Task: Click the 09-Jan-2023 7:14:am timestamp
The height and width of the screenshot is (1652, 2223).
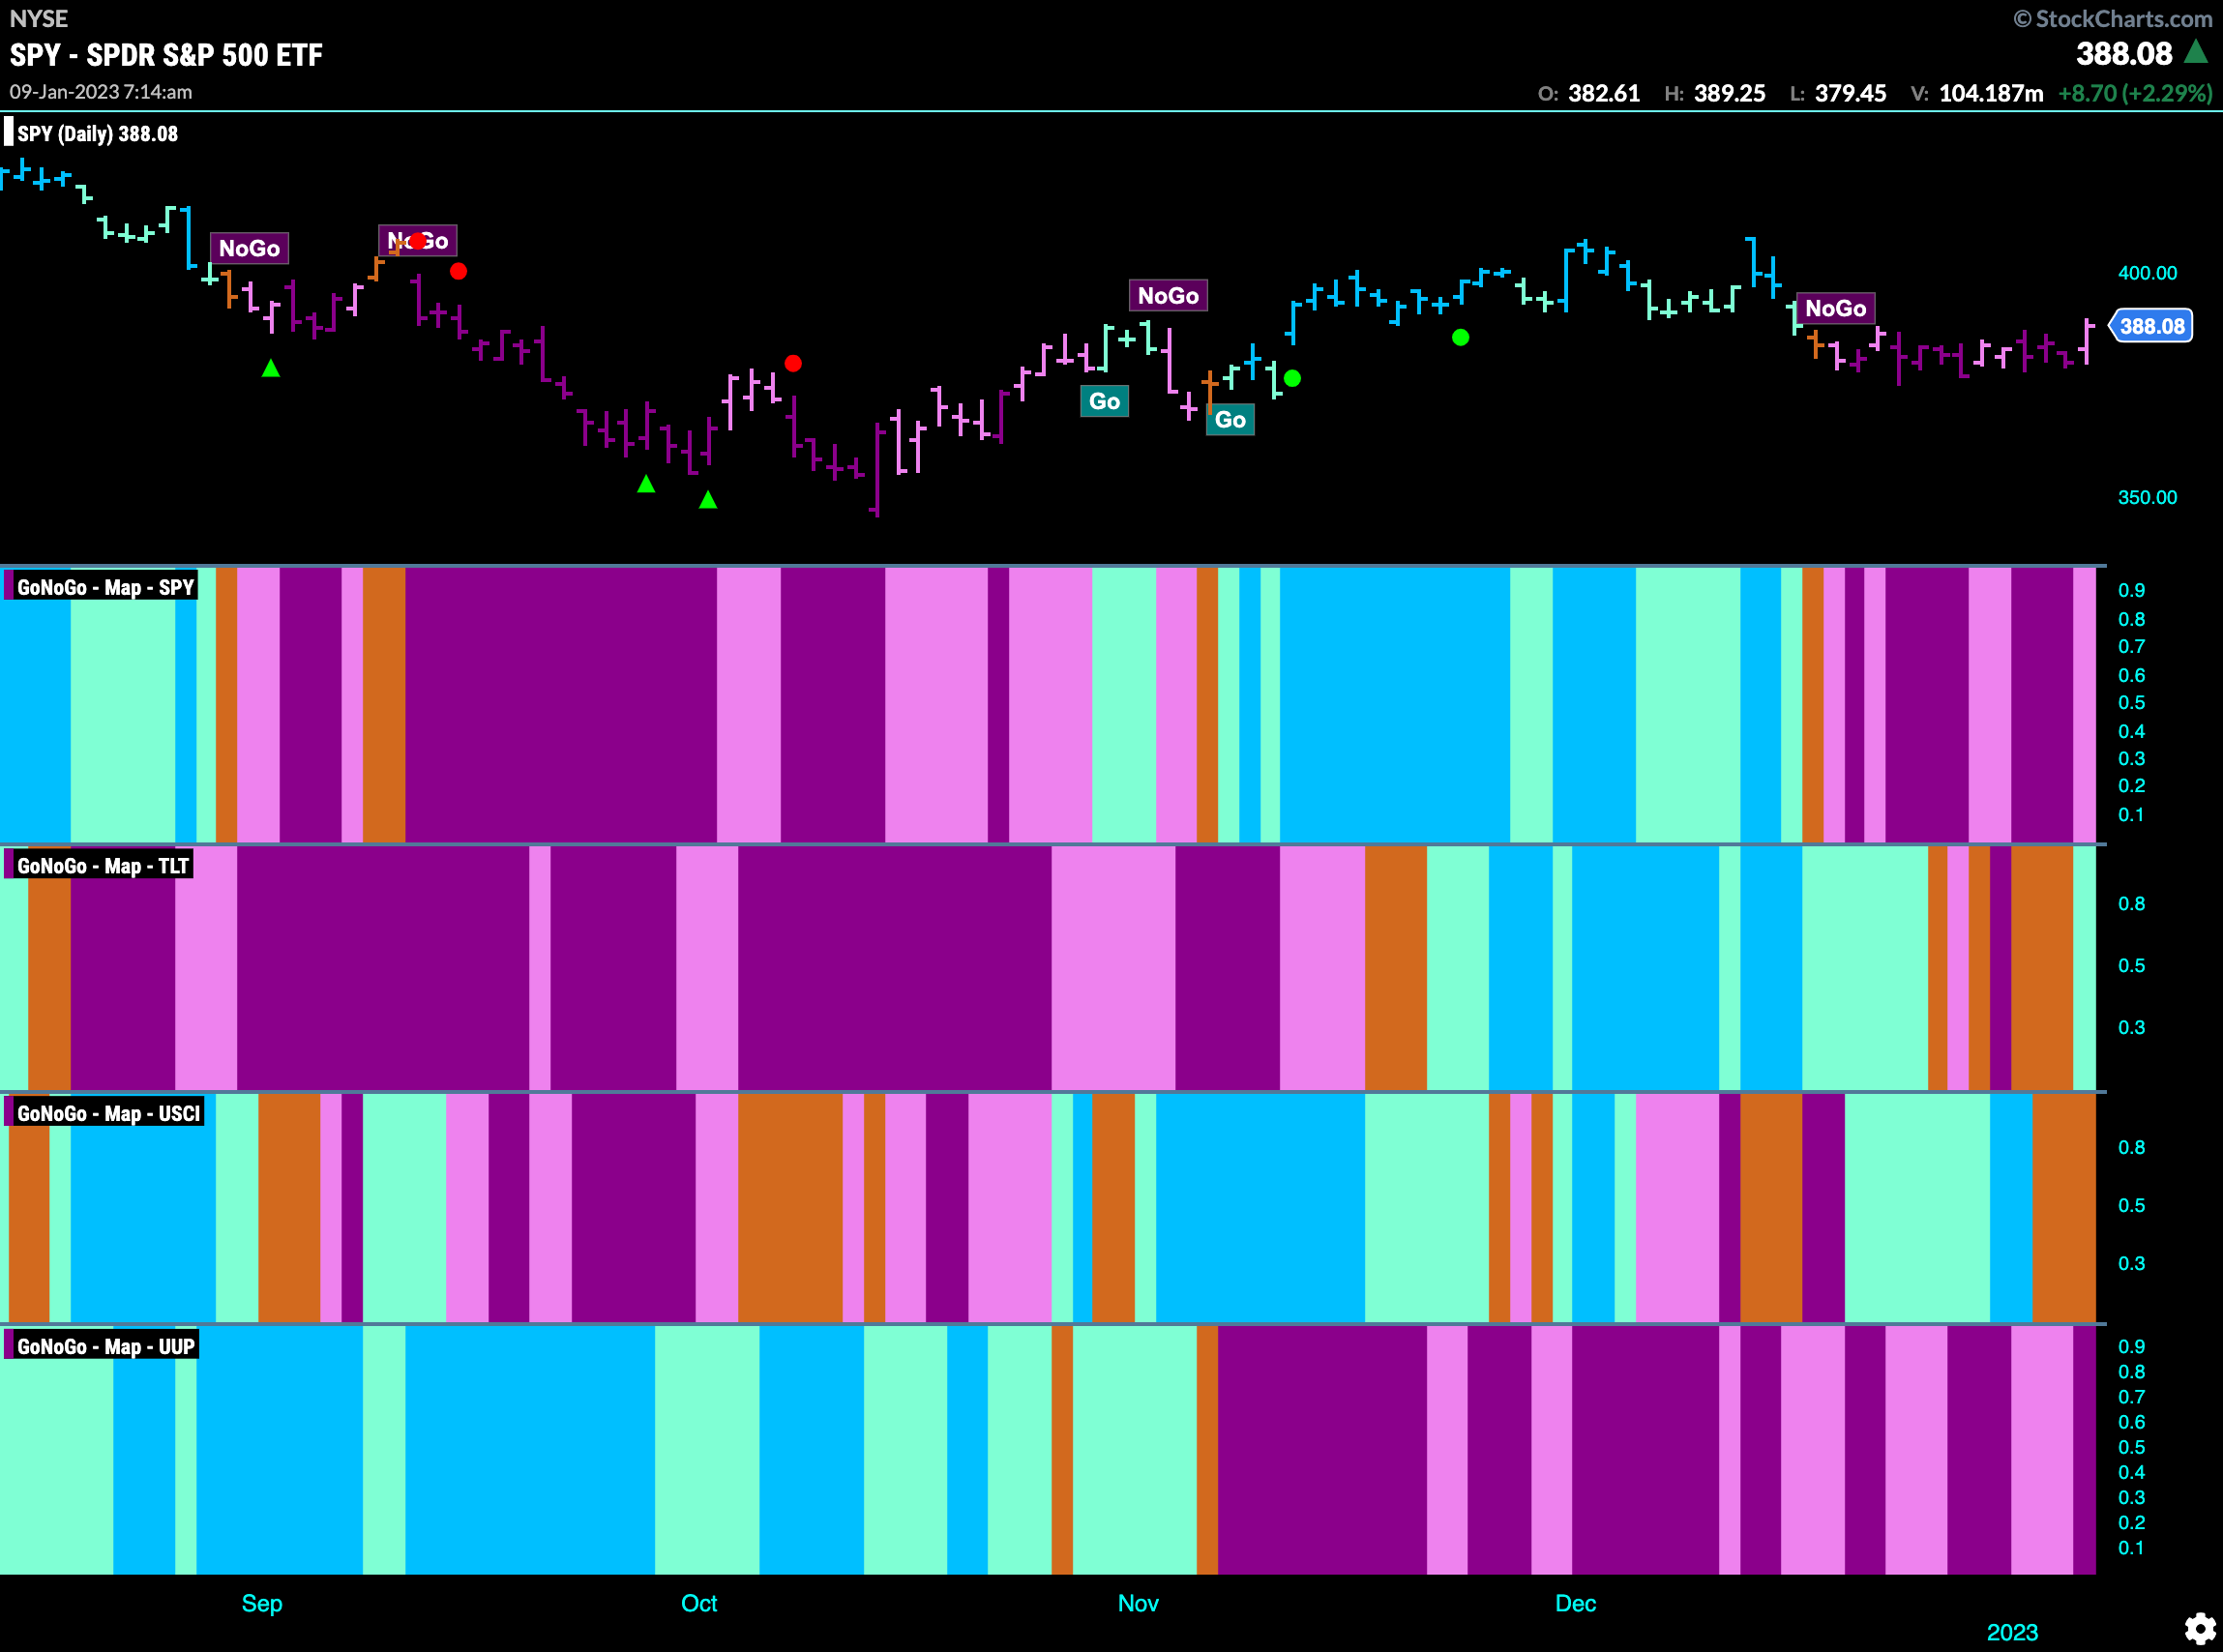Action: [x=101, y=92]
